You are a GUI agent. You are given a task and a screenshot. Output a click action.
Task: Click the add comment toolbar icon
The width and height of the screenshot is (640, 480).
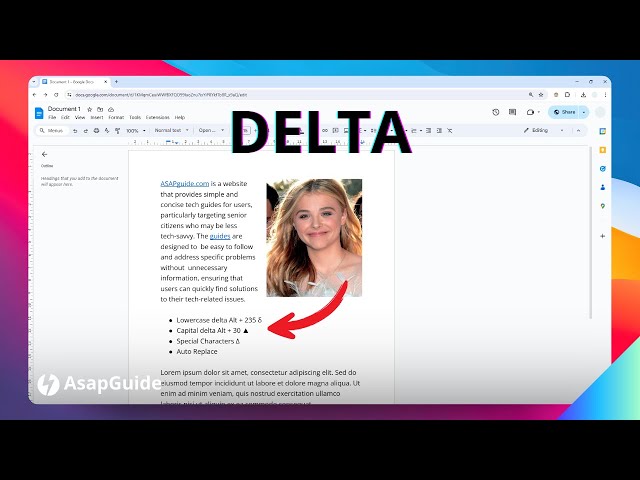(336, 131)
